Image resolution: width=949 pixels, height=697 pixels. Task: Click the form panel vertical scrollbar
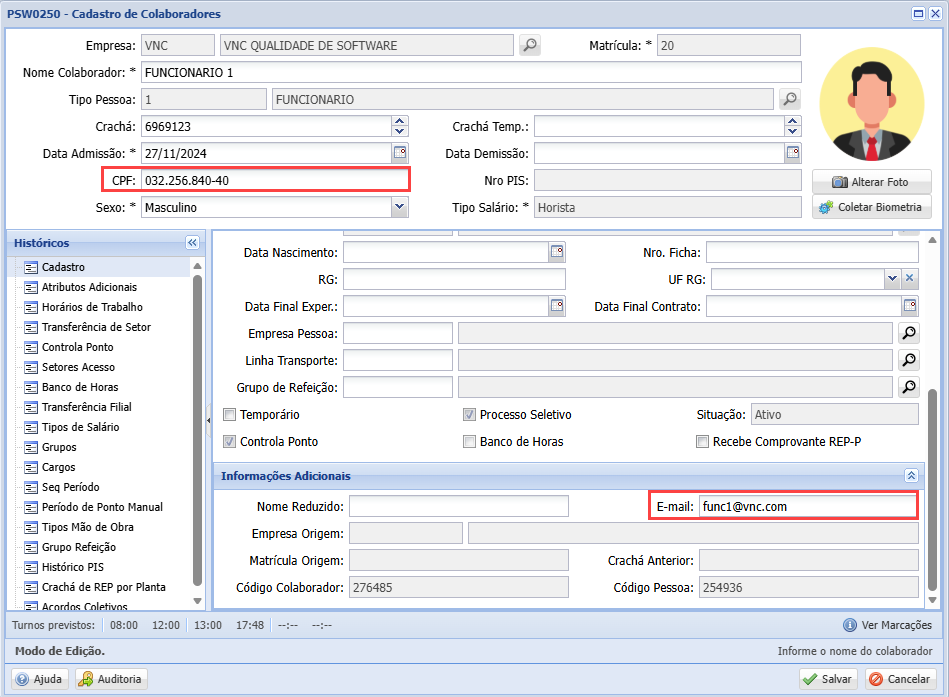click(x=933, y=489)
